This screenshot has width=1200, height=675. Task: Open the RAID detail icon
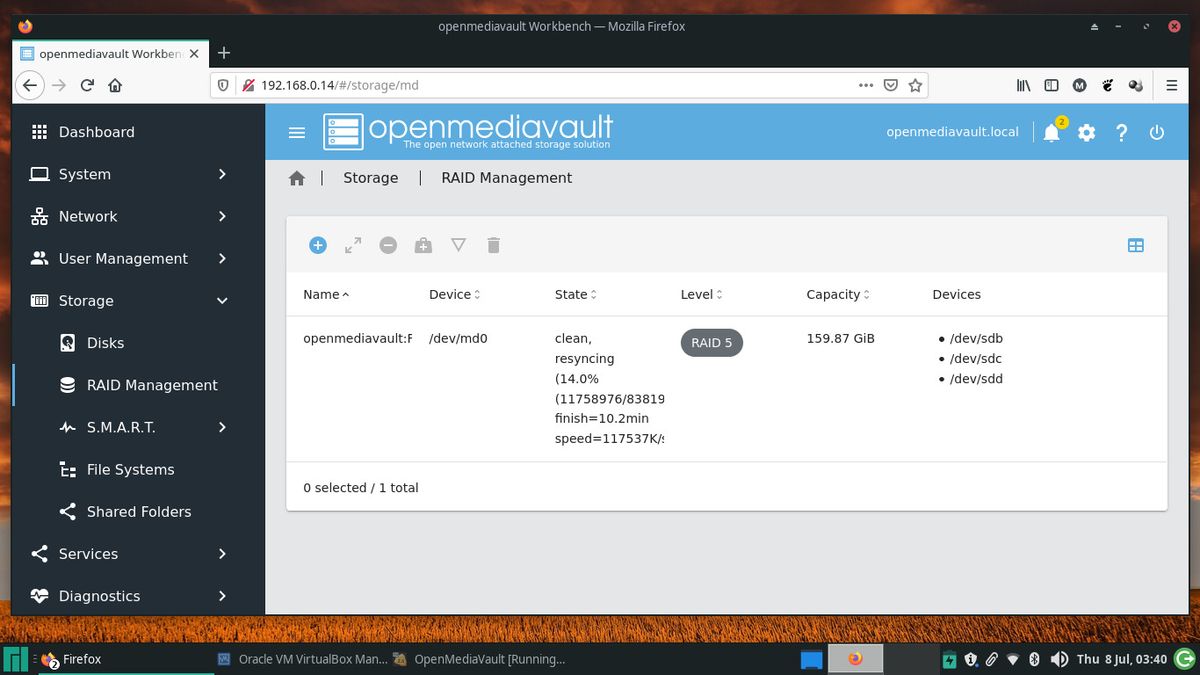pos(458,245)
